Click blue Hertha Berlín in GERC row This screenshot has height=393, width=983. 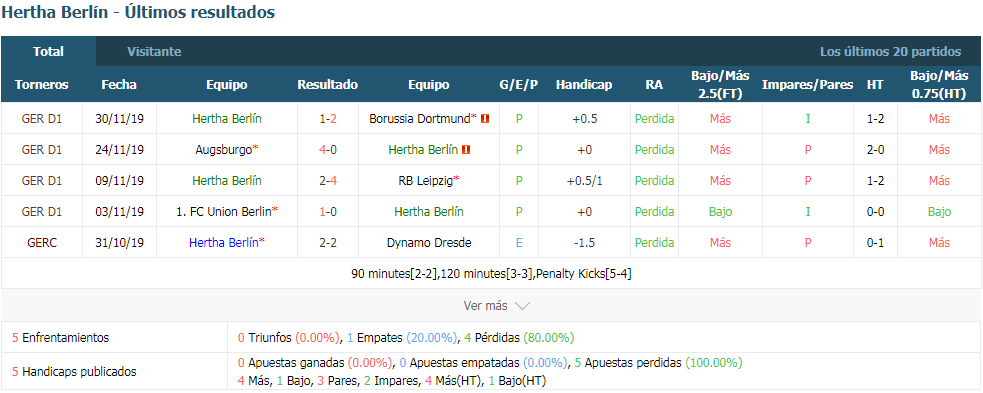[x=224, y=243]
